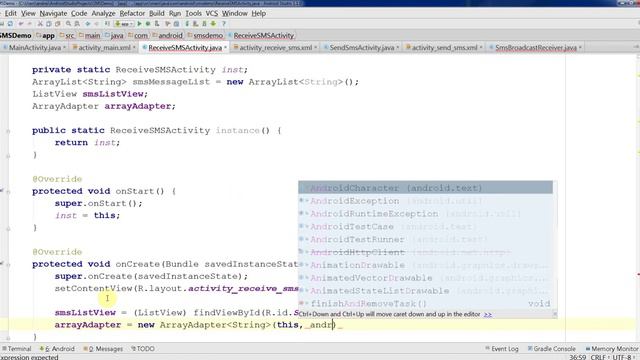This screenshot has width=640, height=360.
Task: Open the Help menu
Action: coord(258,13)
